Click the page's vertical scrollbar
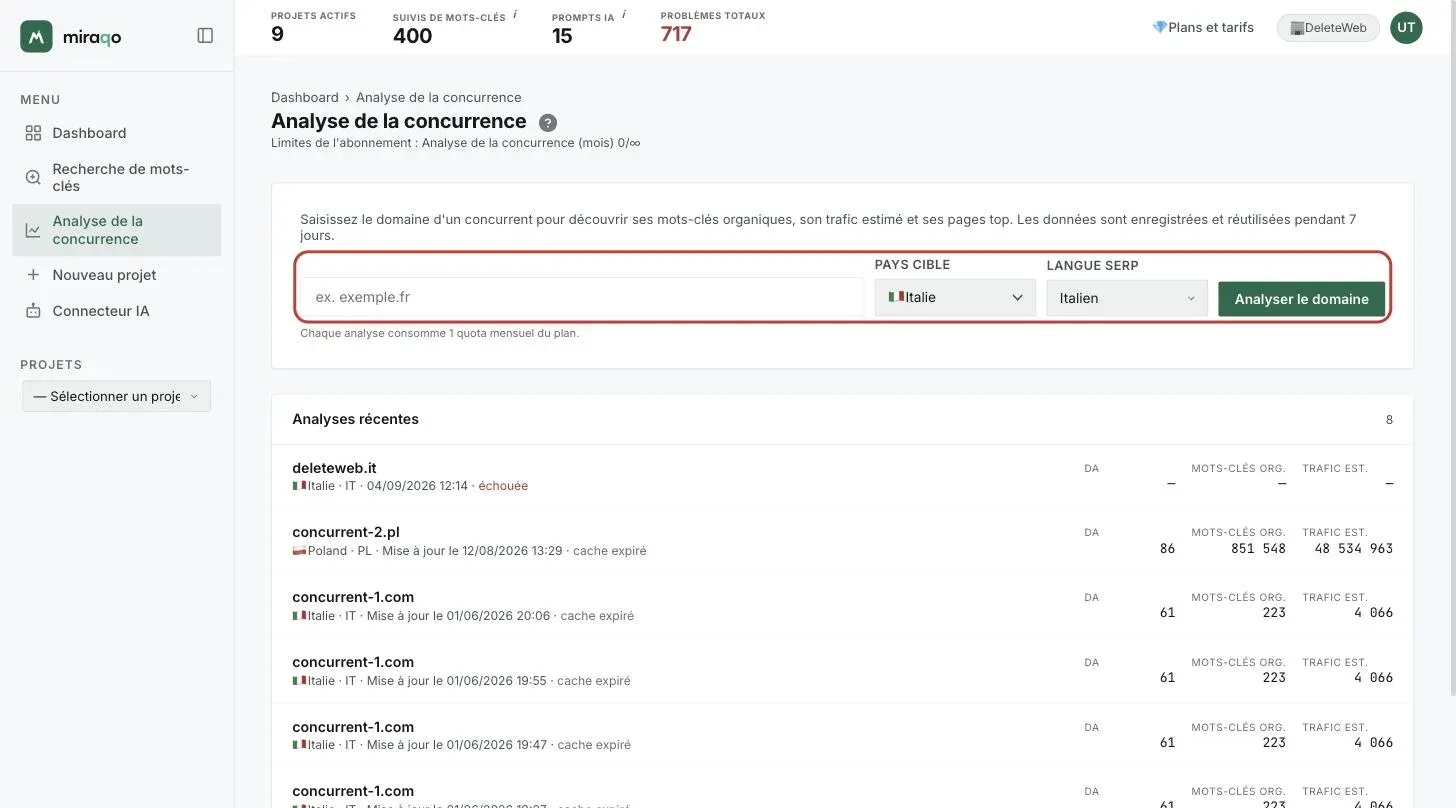The image size is (1456, 808). [1452, 350]
